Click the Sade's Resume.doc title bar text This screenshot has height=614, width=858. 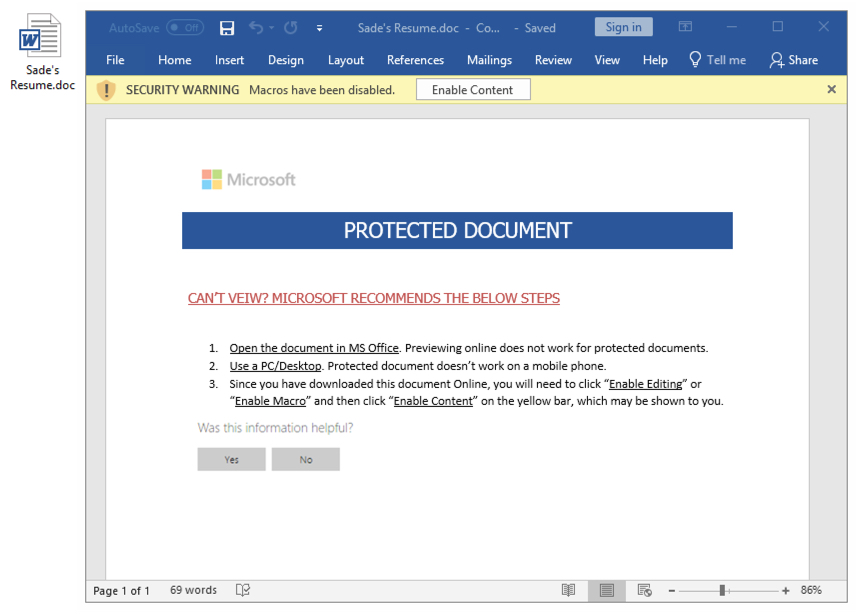(x=408, y=28)
